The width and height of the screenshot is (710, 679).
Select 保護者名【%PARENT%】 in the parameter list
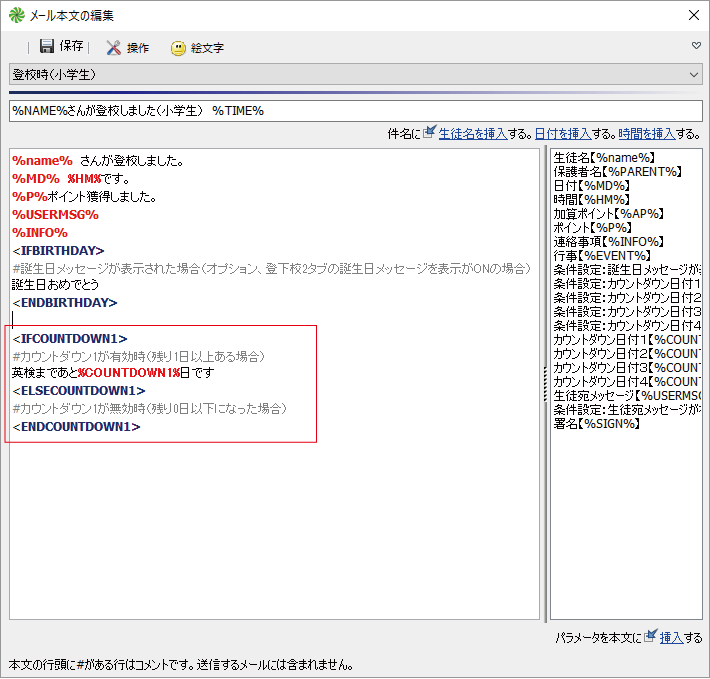pos(616,171)
